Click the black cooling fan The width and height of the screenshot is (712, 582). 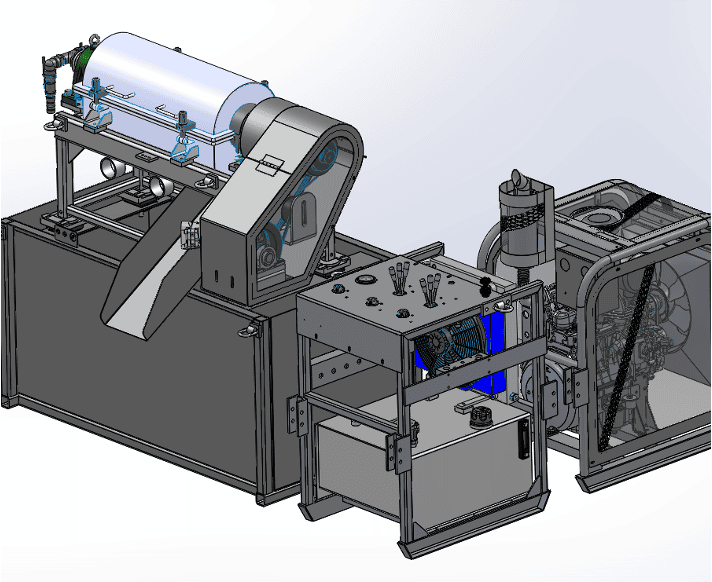(450, 348)
